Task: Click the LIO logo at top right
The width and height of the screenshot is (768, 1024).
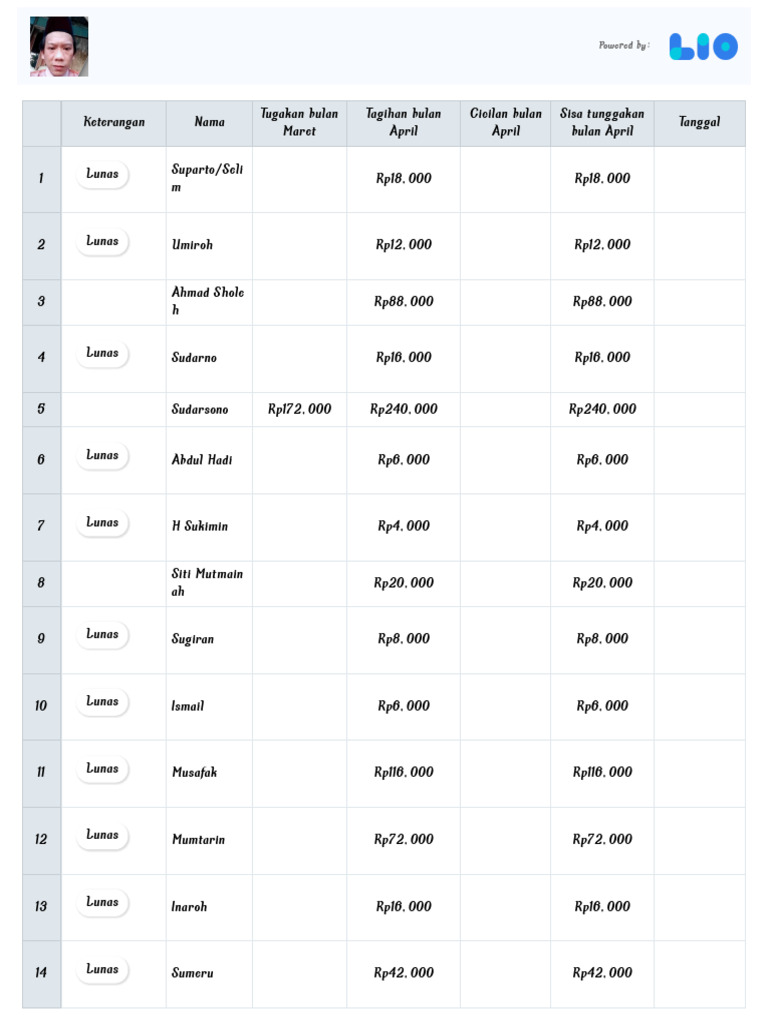Action: pos(704,46)
